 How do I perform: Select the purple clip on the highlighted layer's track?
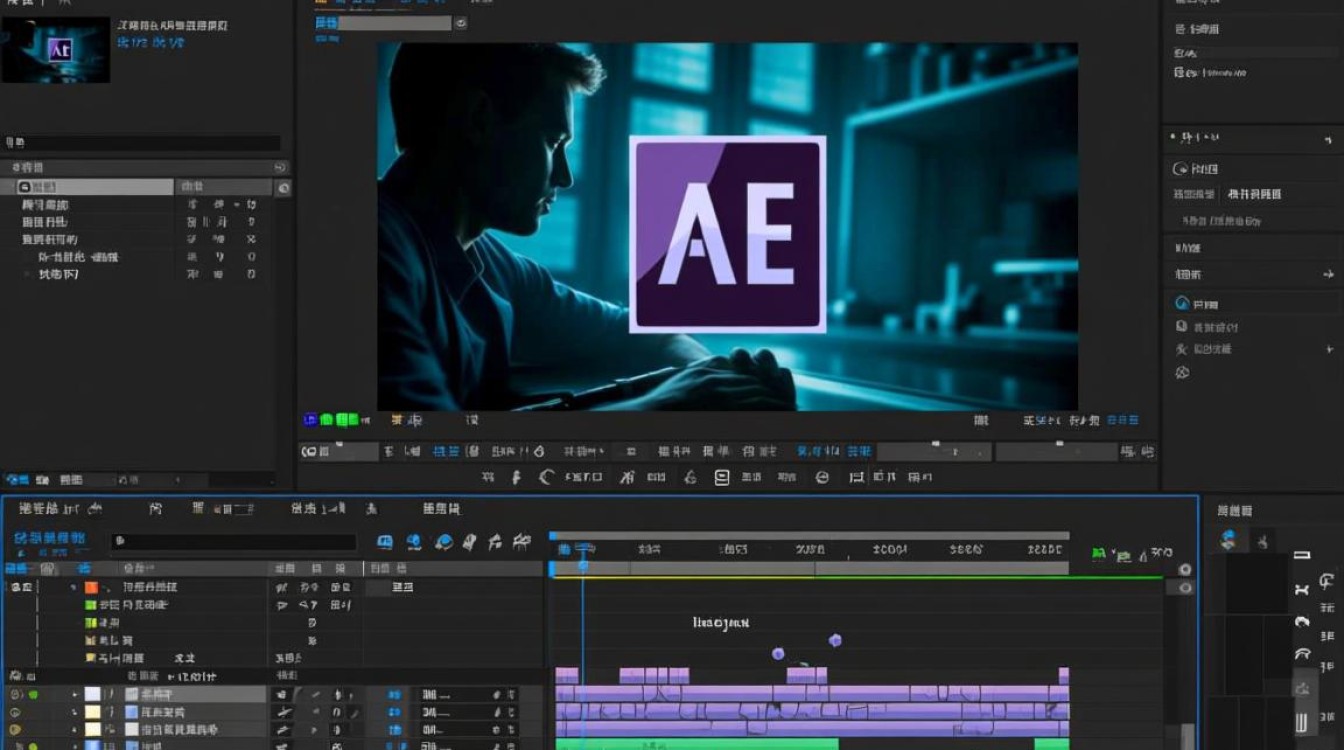point(812,693)
